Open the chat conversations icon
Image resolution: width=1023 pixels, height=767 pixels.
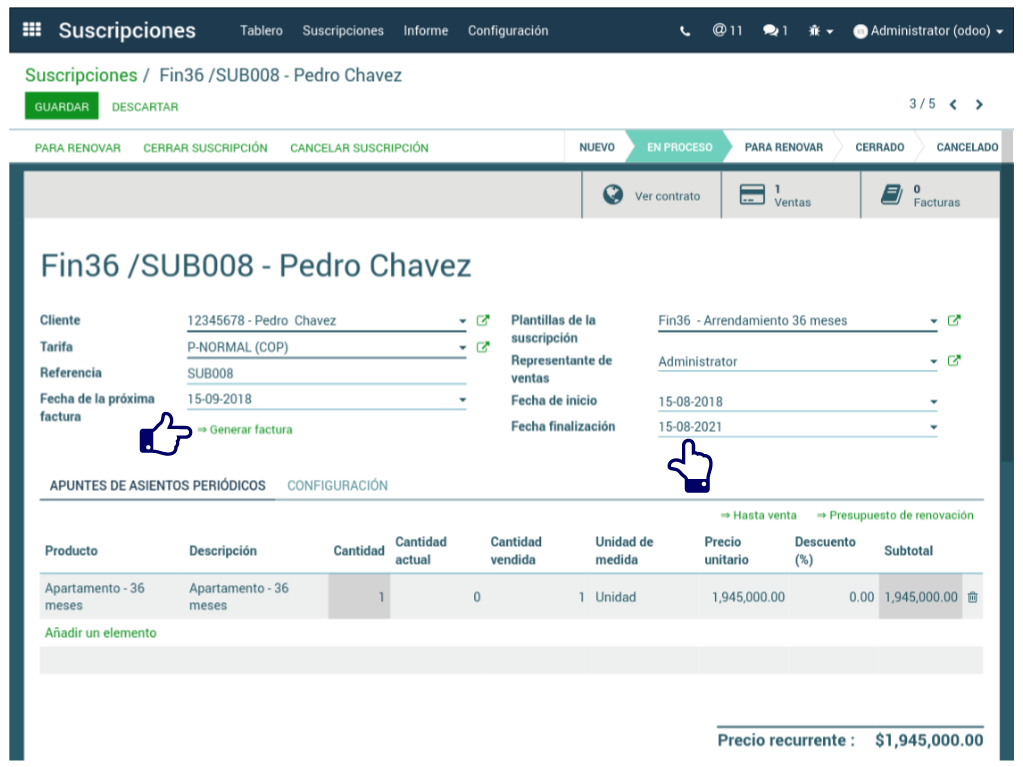click(x=774, y=31)
